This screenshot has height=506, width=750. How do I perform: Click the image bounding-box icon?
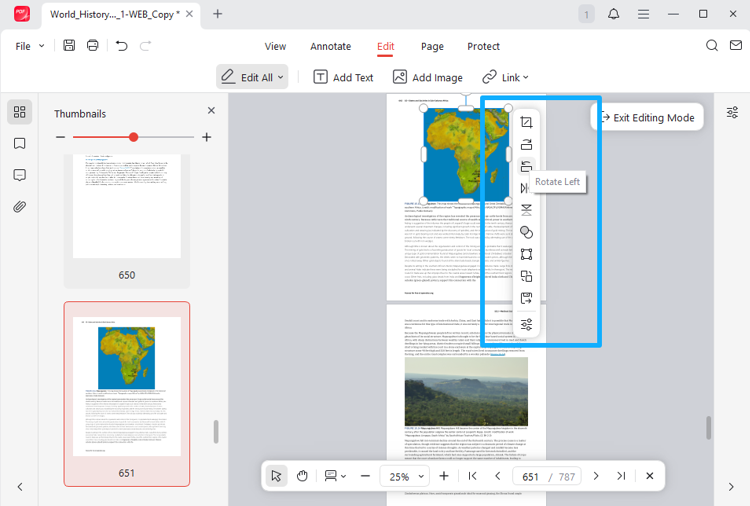pyautogui.click(x=526, y=254)
